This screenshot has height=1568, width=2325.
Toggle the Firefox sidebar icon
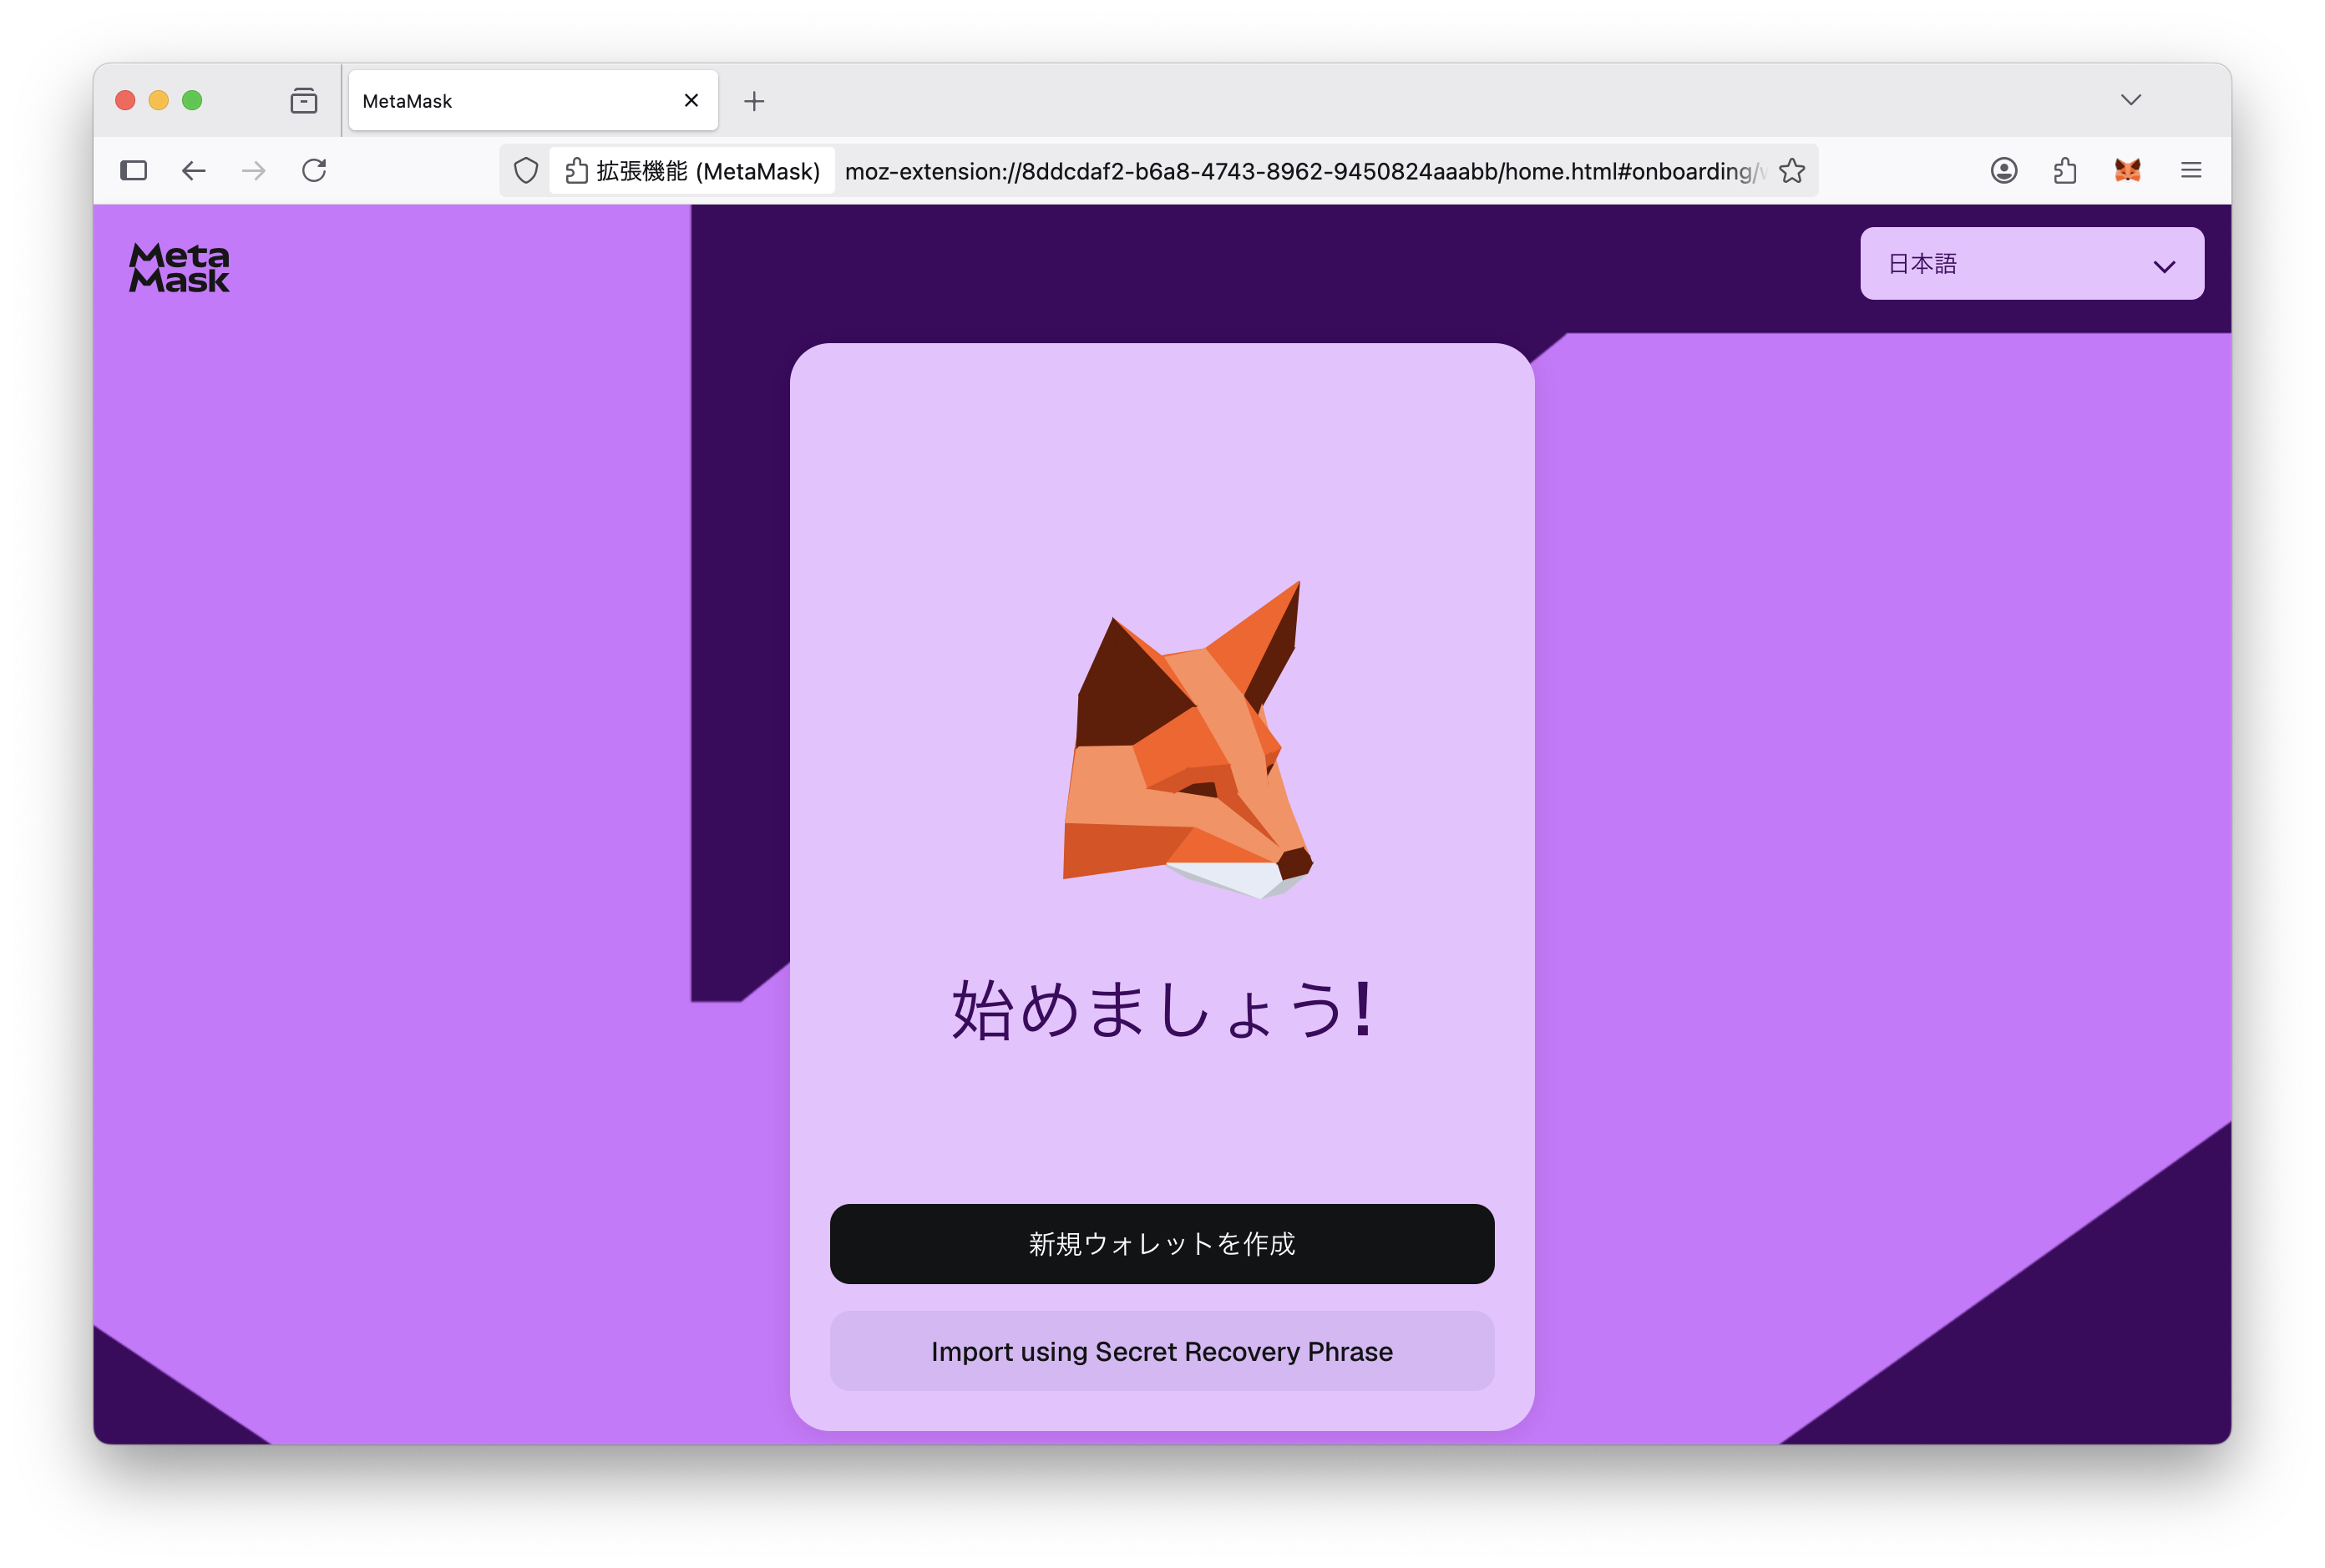pos(134,171)
